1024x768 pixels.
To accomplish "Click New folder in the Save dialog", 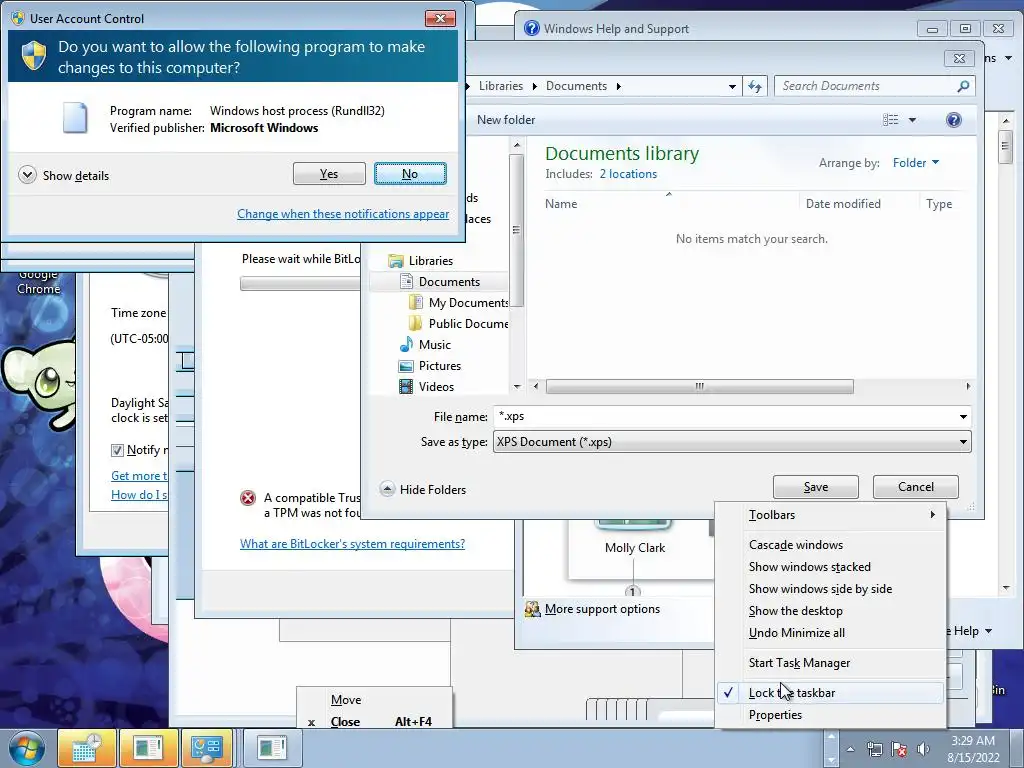I will [x=505, y=120].
